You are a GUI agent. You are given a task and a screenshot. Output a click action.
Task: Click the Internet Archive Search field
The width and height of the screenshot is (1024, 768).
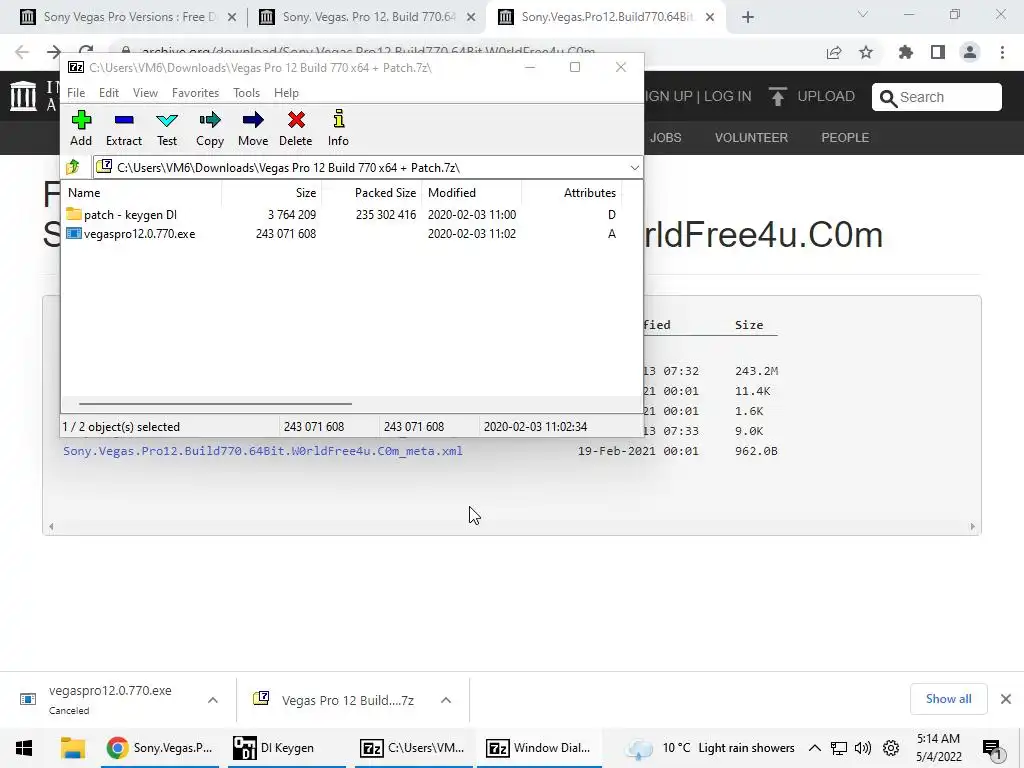936,97
